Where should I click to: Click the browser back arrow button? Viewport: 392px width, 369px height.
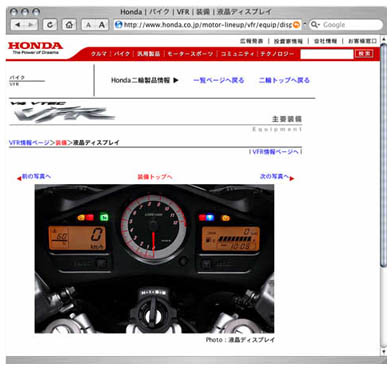point(18,25)
